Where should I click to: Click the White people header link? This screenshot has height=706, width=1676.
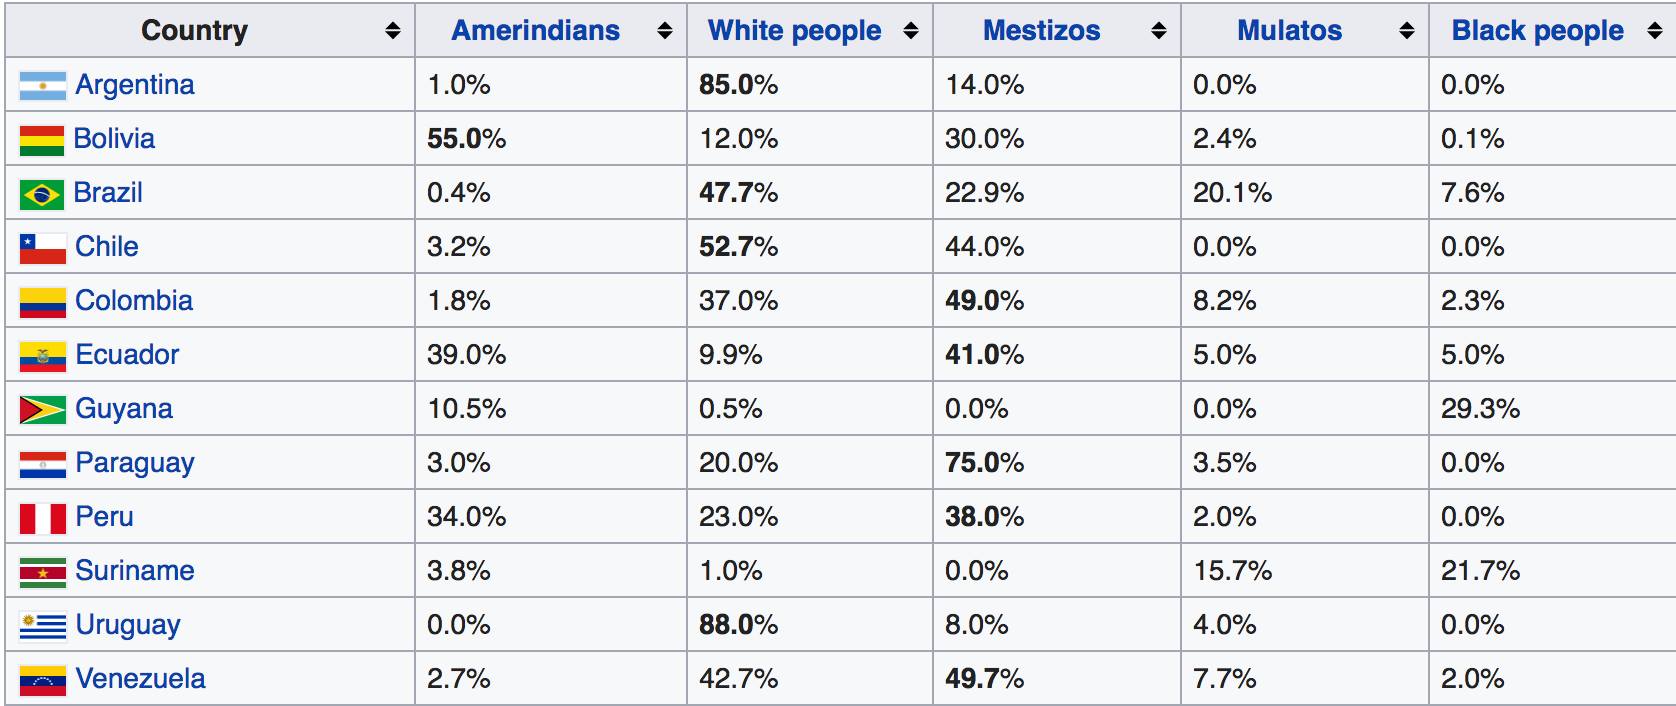(x=794, y=31)
